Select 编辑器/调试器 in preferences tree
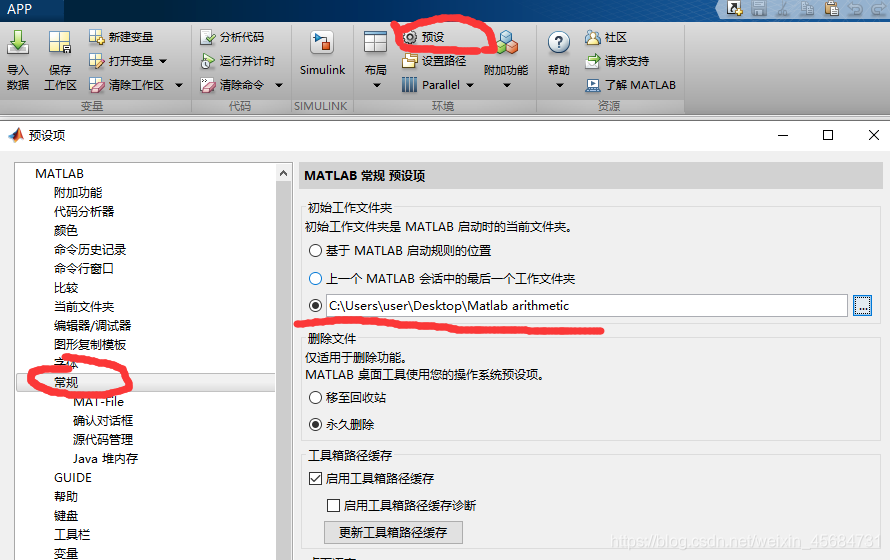The width and height of the screenshot is (890, 560). point(93,326)
